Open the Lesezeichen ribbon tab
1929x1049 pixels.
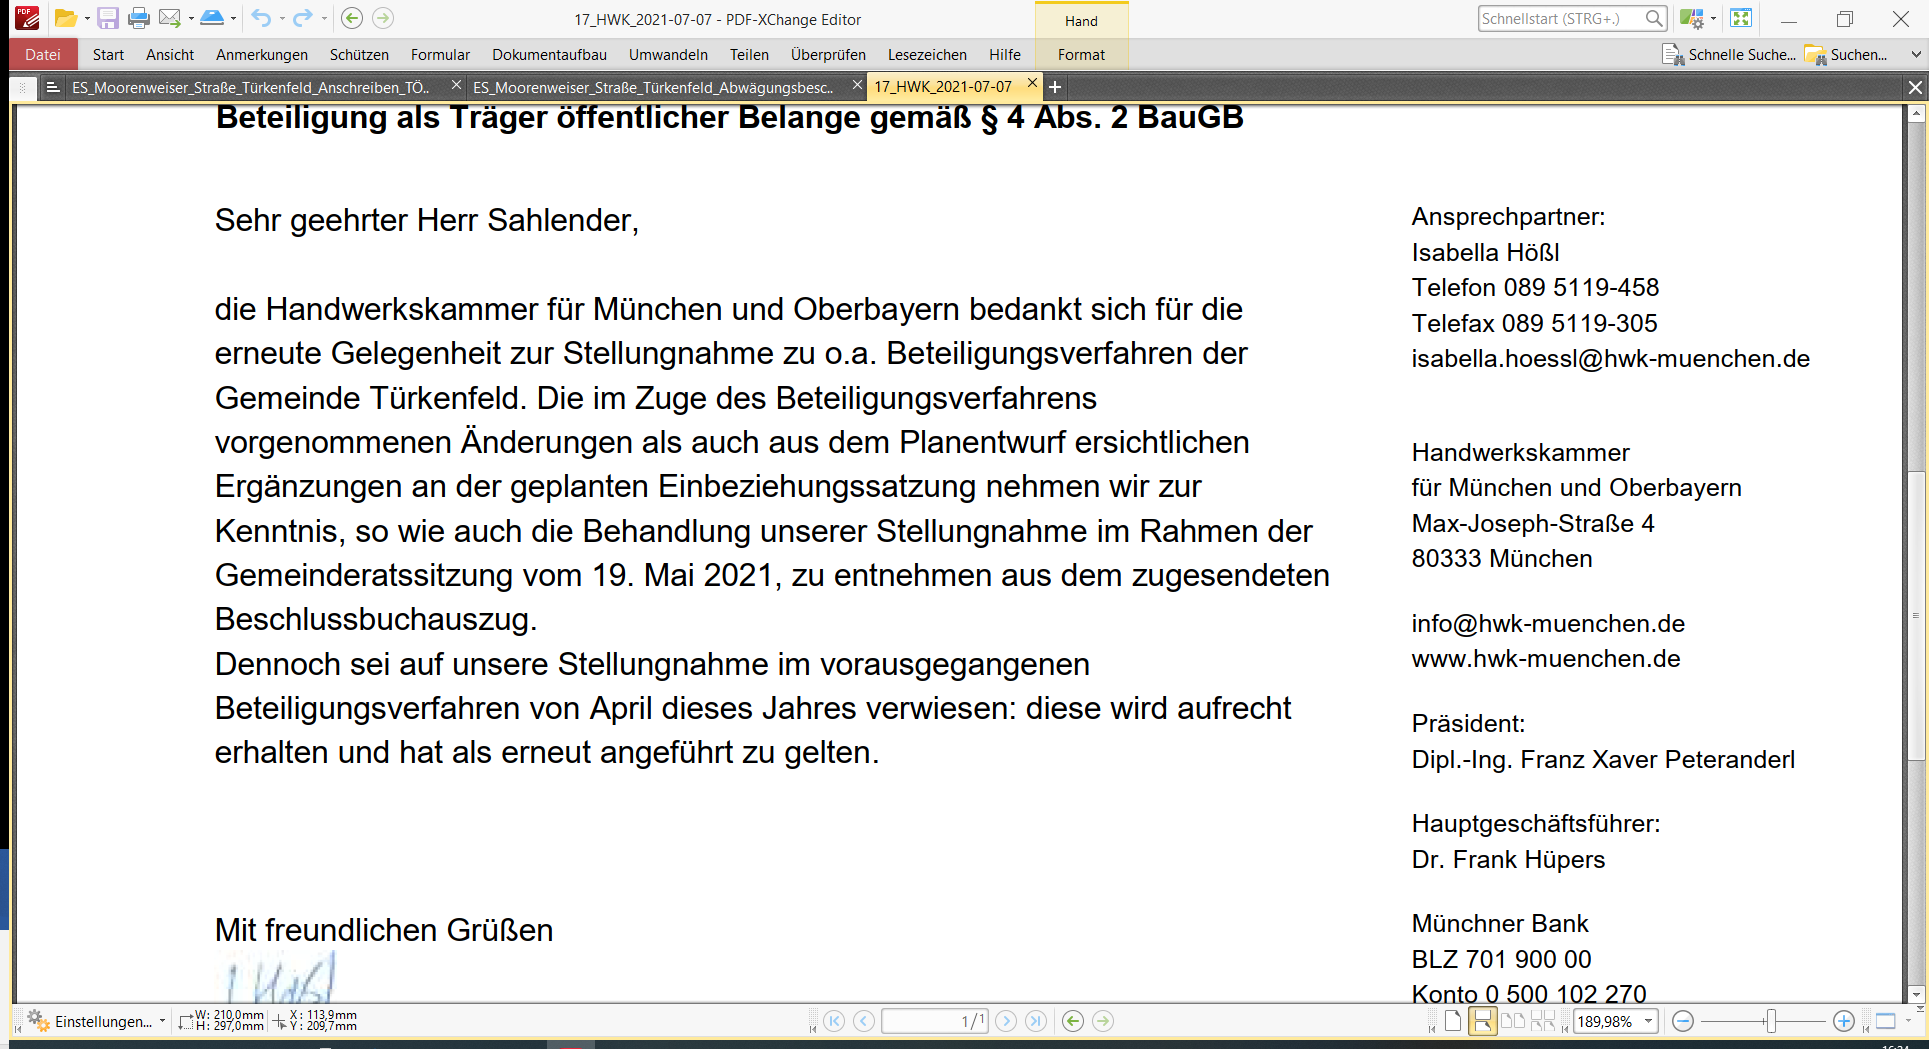927,55
